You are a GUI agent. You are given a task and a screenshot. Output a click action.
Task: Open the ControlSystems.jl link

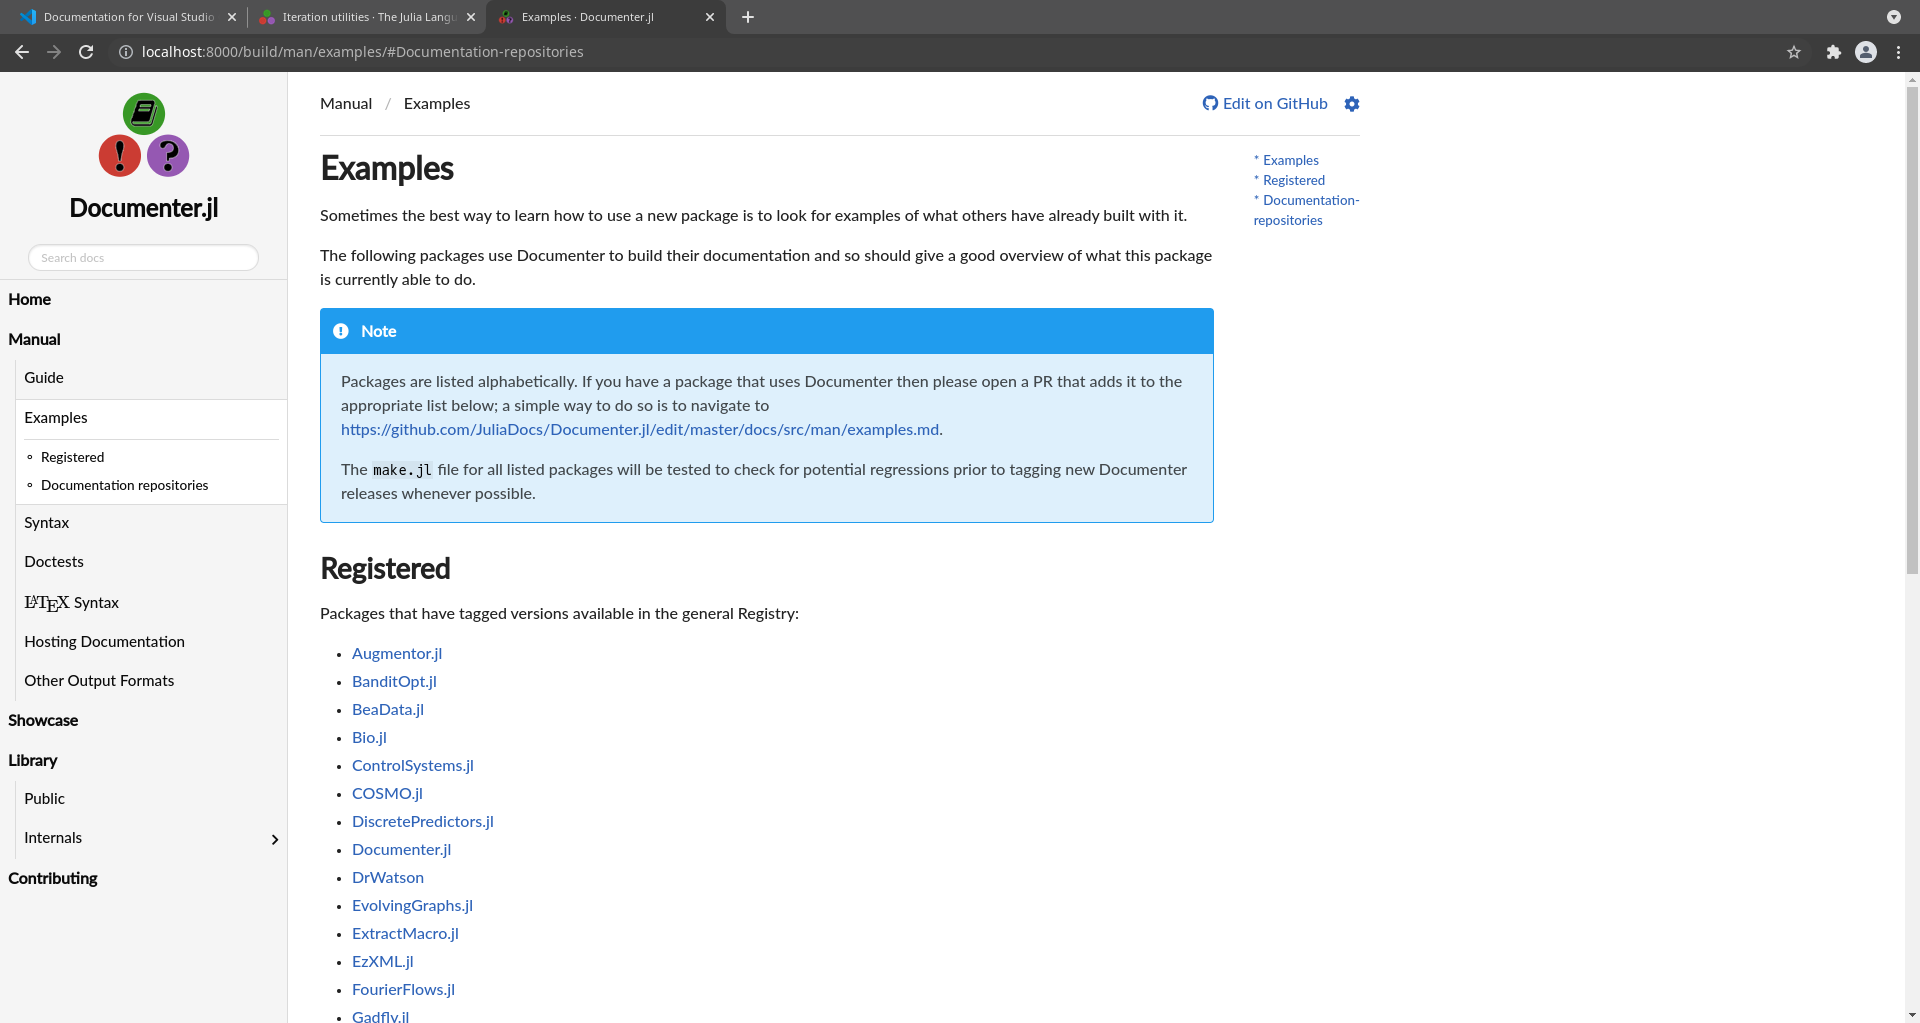point(413,766)
